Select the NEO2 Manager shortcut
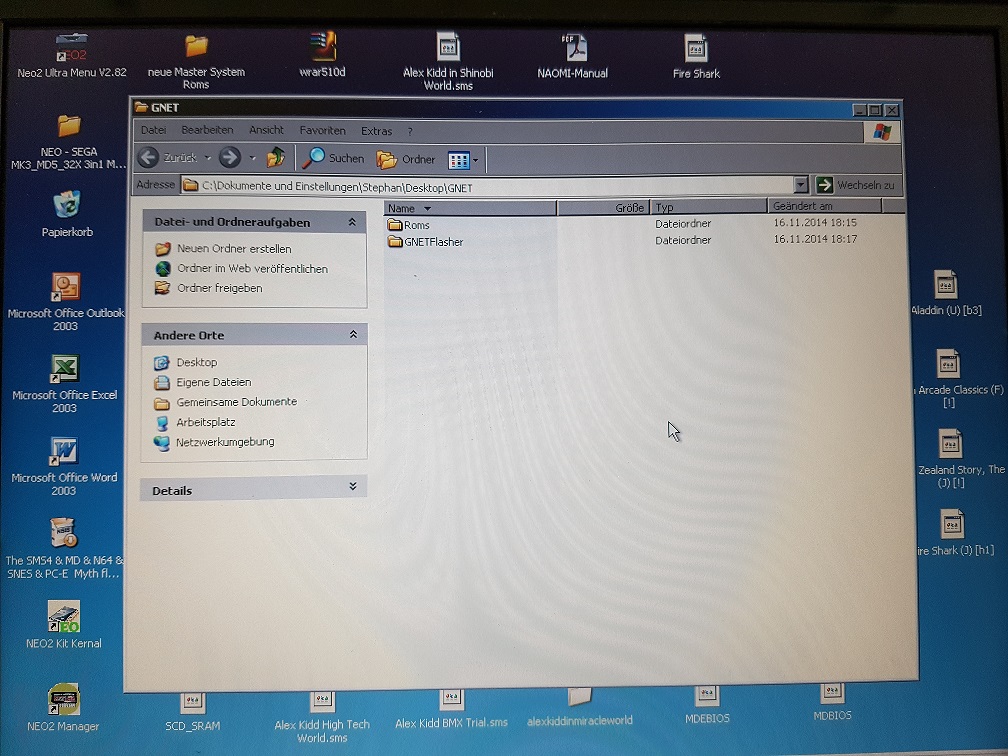1008x756 pixels. 63,707
